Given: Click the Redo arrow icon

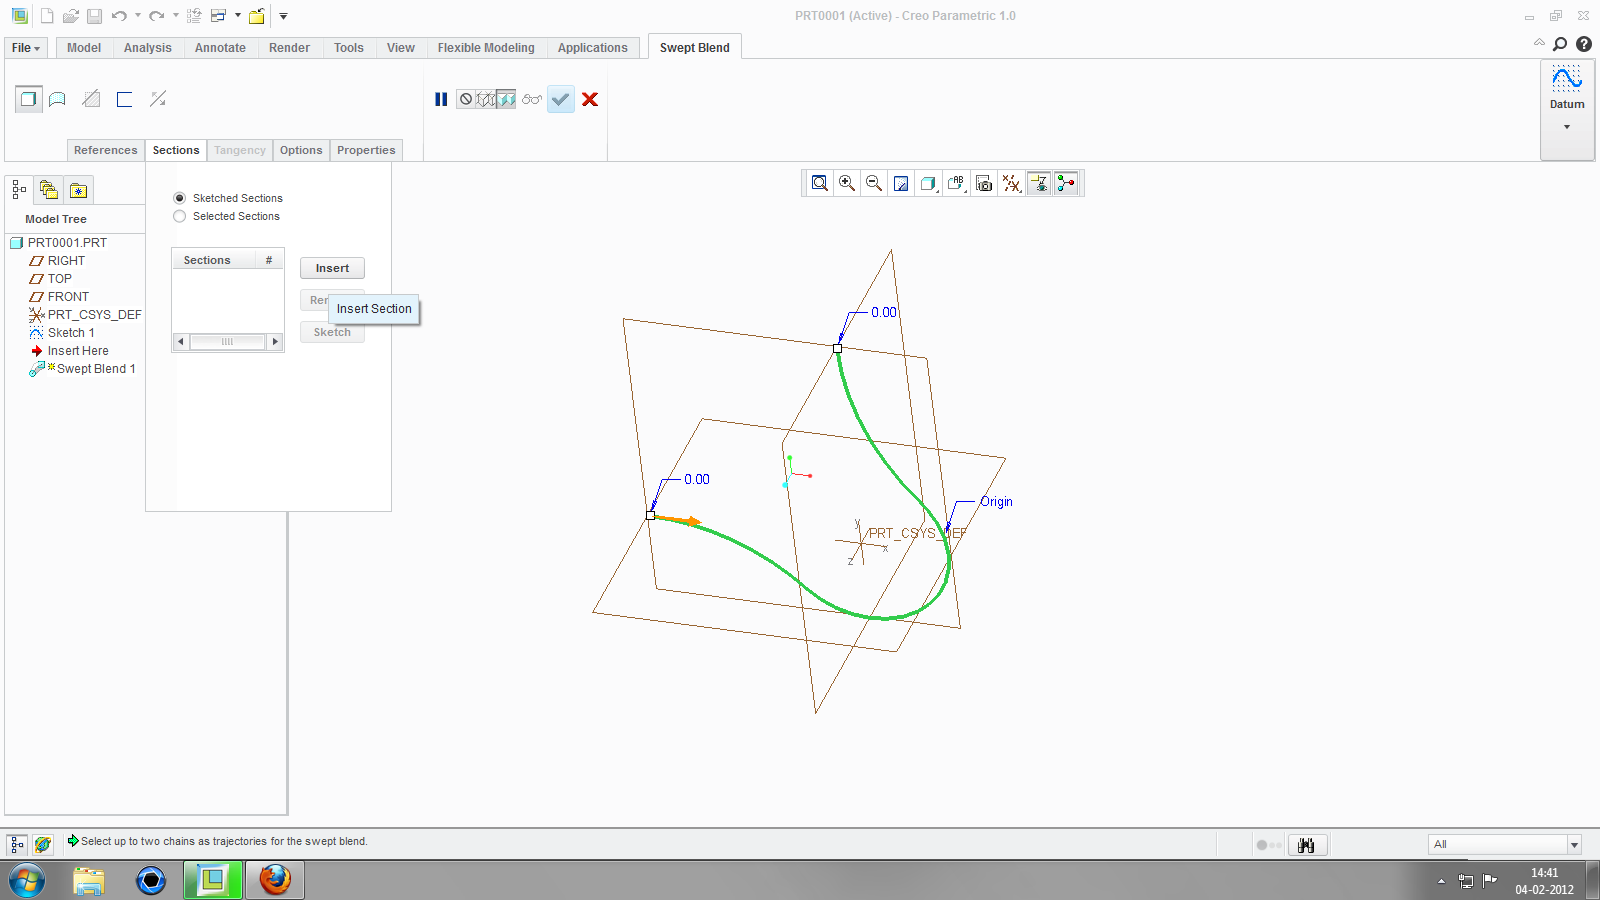Looking at the screenshot, I should pyautogui.click(x=157, y=16).
